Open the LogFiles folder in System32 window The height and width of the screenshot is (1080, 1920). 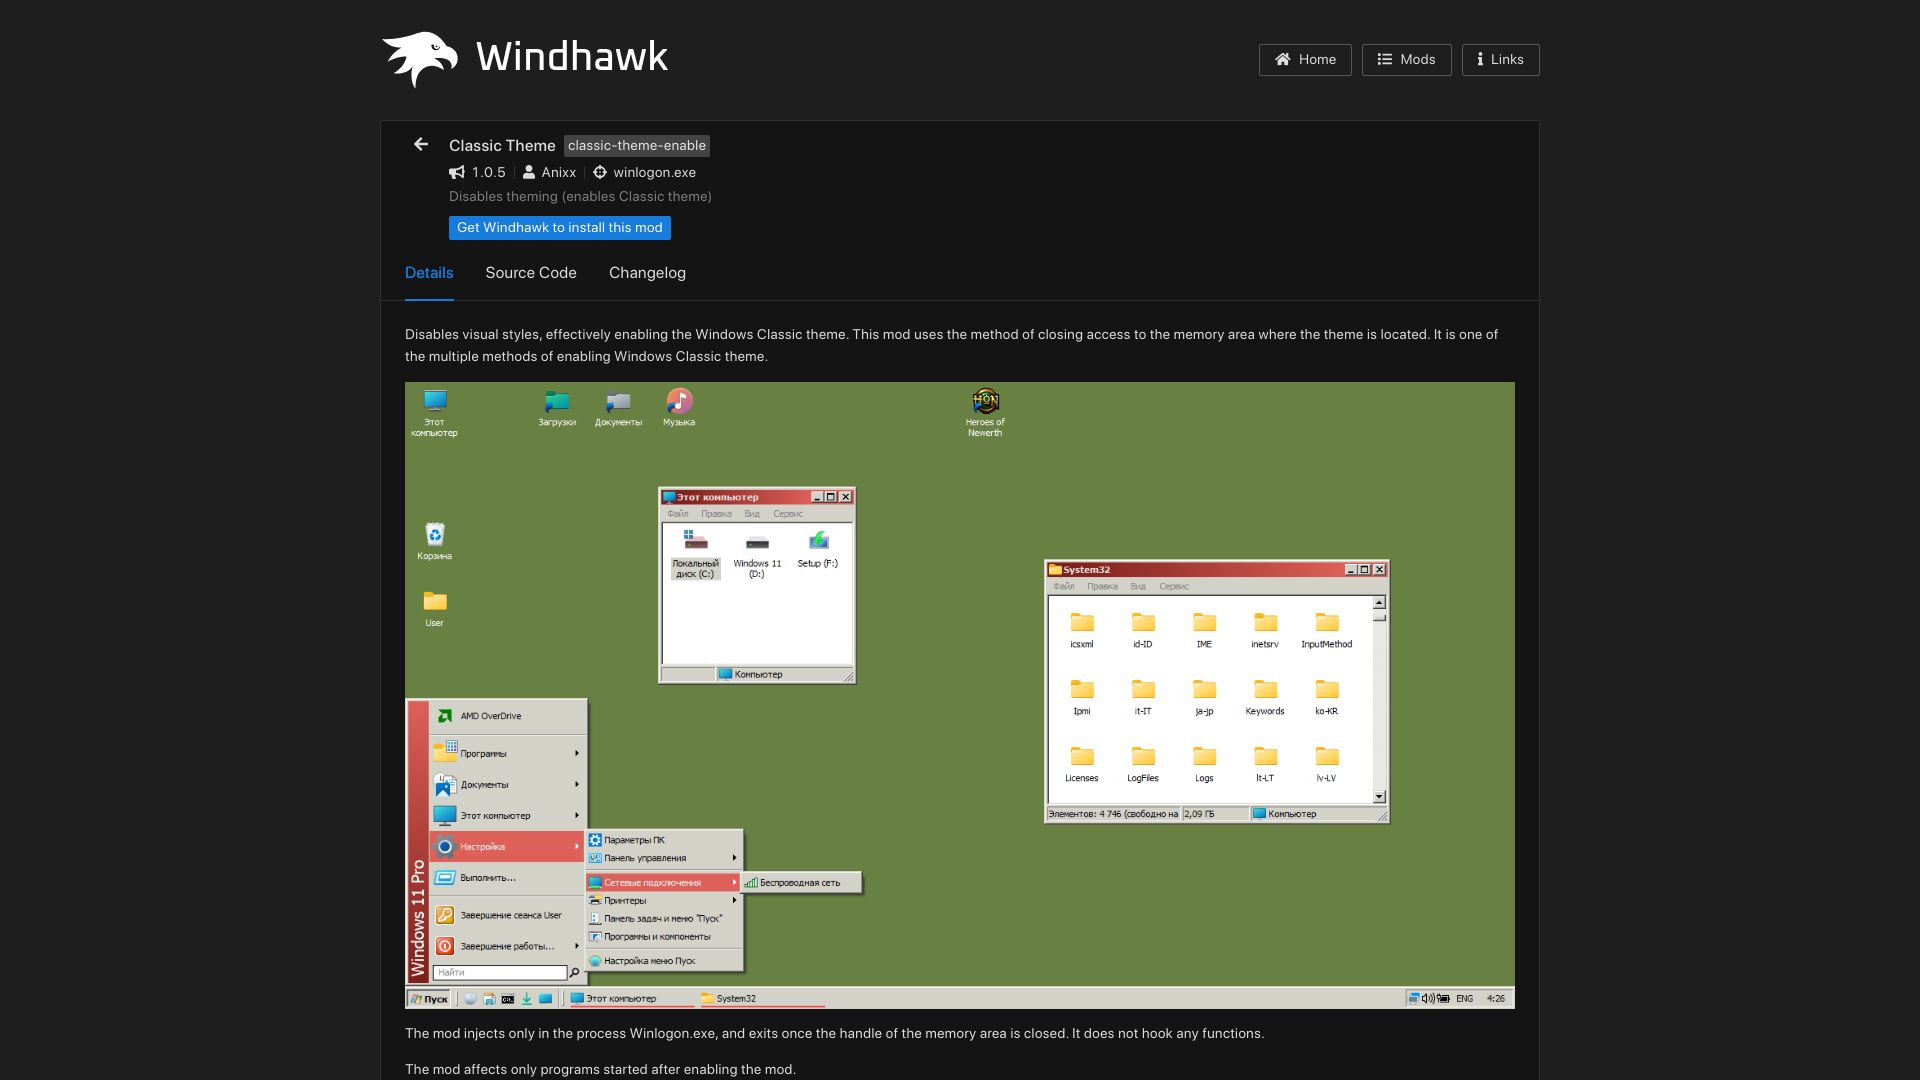pyautogui.click(x=1143, y=765)
